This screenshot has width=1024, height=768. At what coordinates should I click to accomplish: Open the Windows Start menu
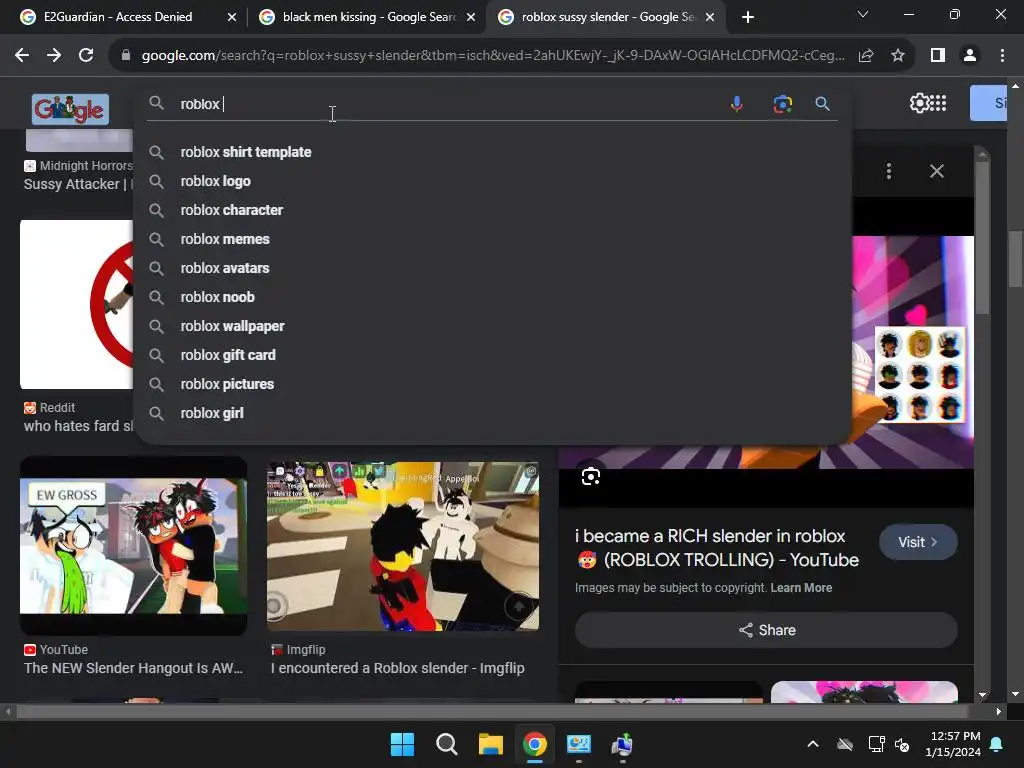pos(402,744)
